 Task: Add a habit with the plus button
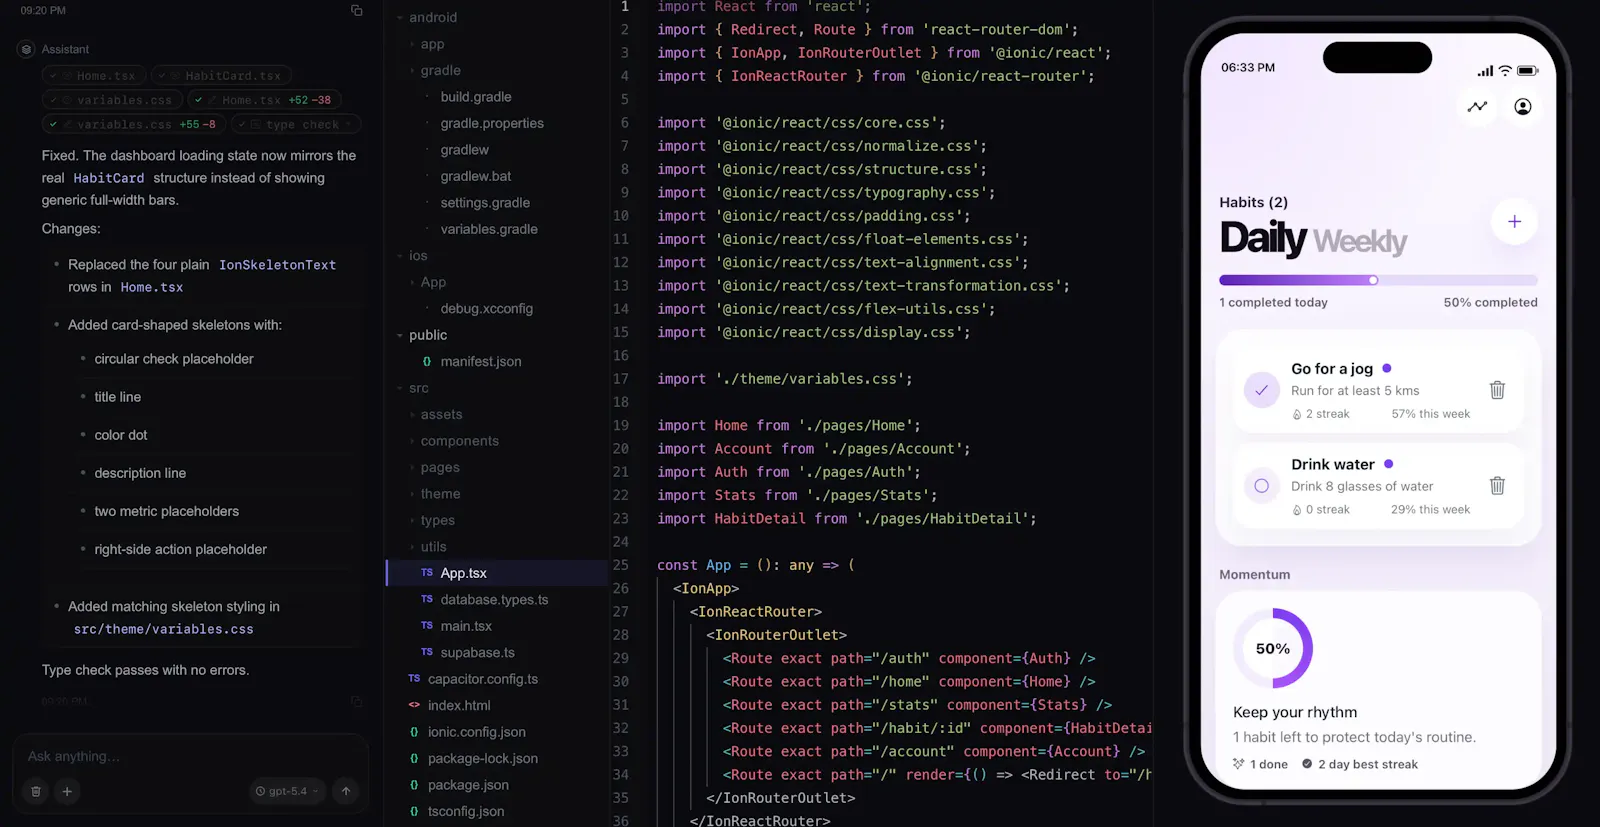tap(1514, 221)
